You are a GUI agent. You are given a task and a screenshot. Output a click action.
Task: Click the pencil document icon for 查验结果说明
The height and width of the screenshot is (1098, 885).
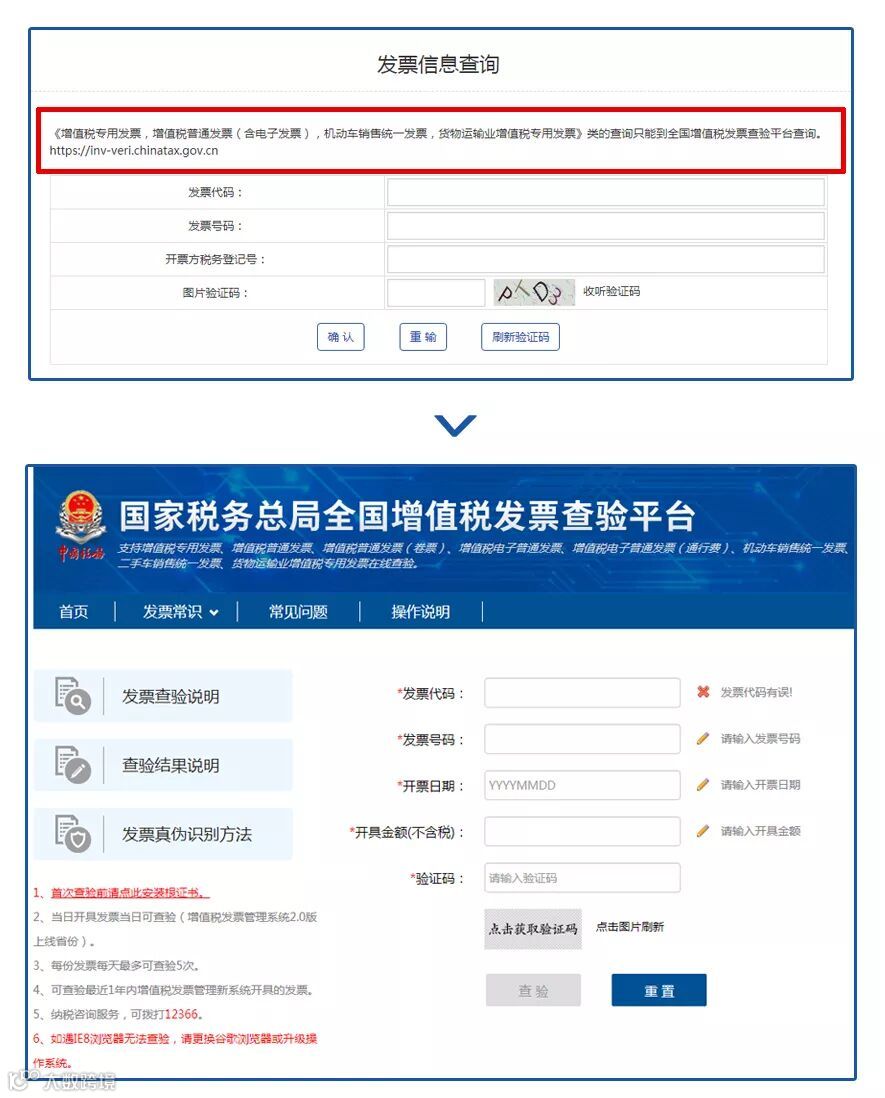(73, 765)
